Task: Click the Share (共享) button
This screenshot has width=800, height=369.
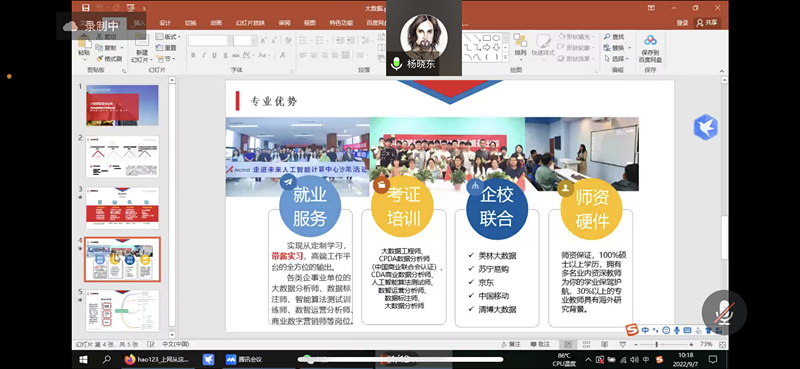Action: pyautogui.click(x=707, y=23)
